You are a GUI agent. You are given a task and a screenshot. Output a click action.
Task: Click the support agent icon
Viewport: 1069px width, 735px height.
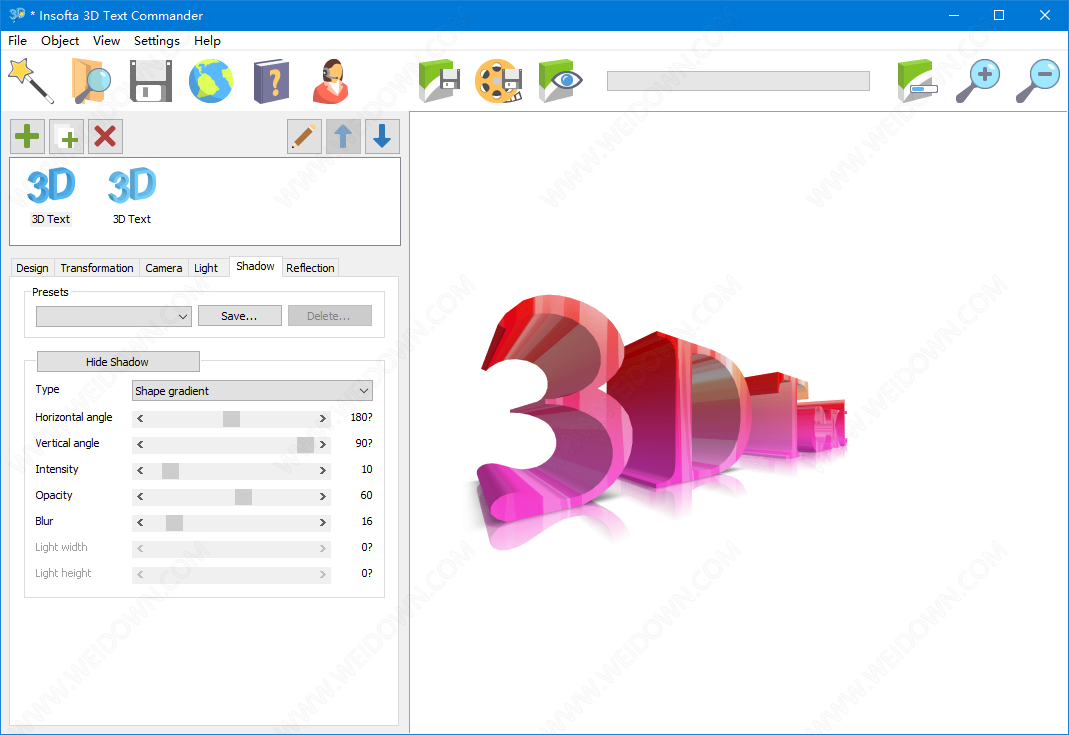click(x=331, y=81)
